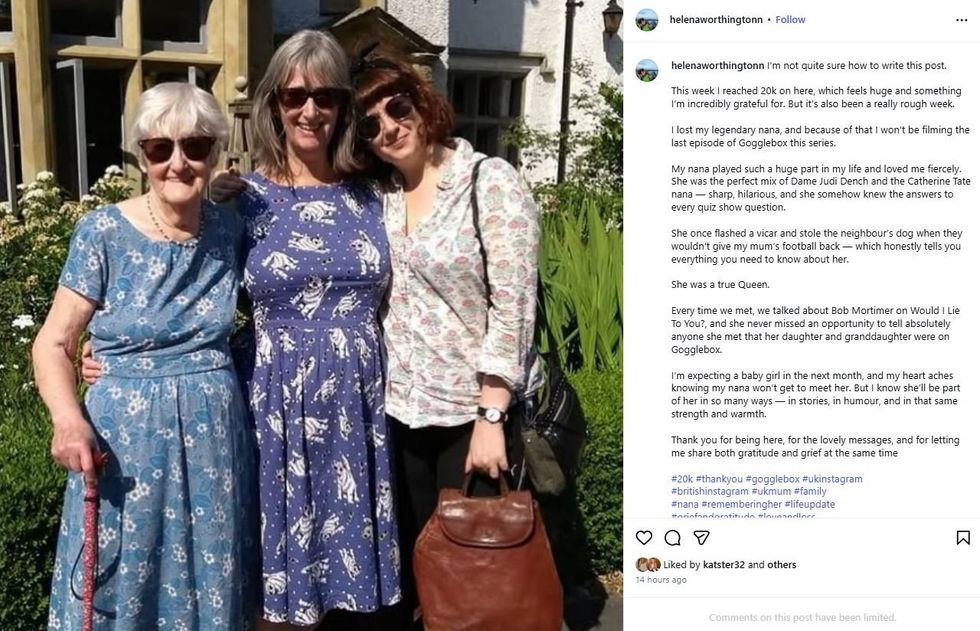Open the liker avatars next to Liked by

click(x=648, y=565)
